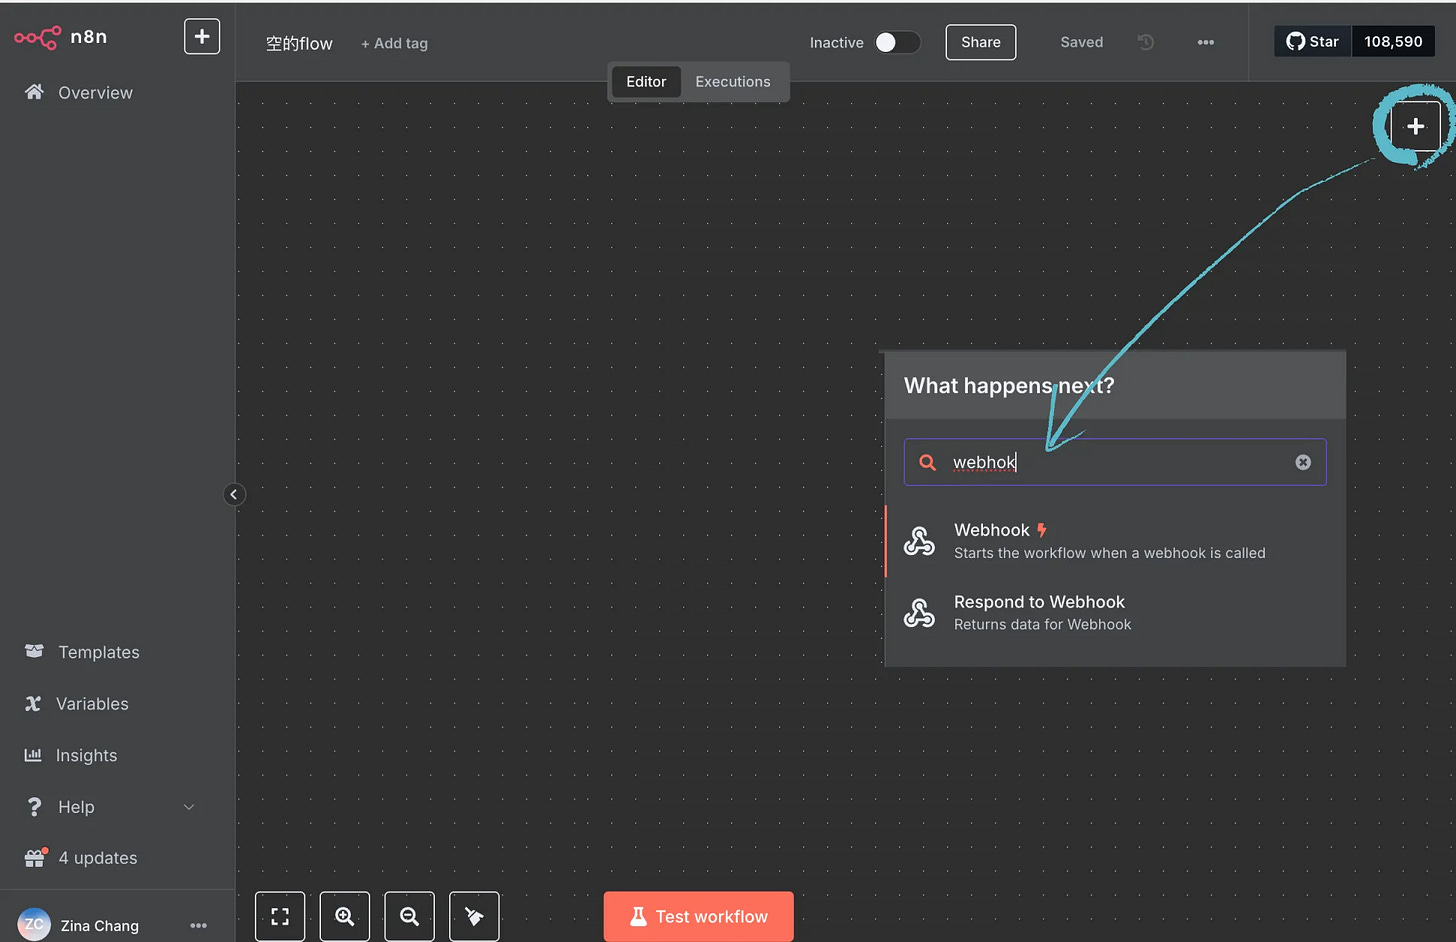Open user options next to Zina Chang
The image size is (1456, 942).
click(198, 926)
